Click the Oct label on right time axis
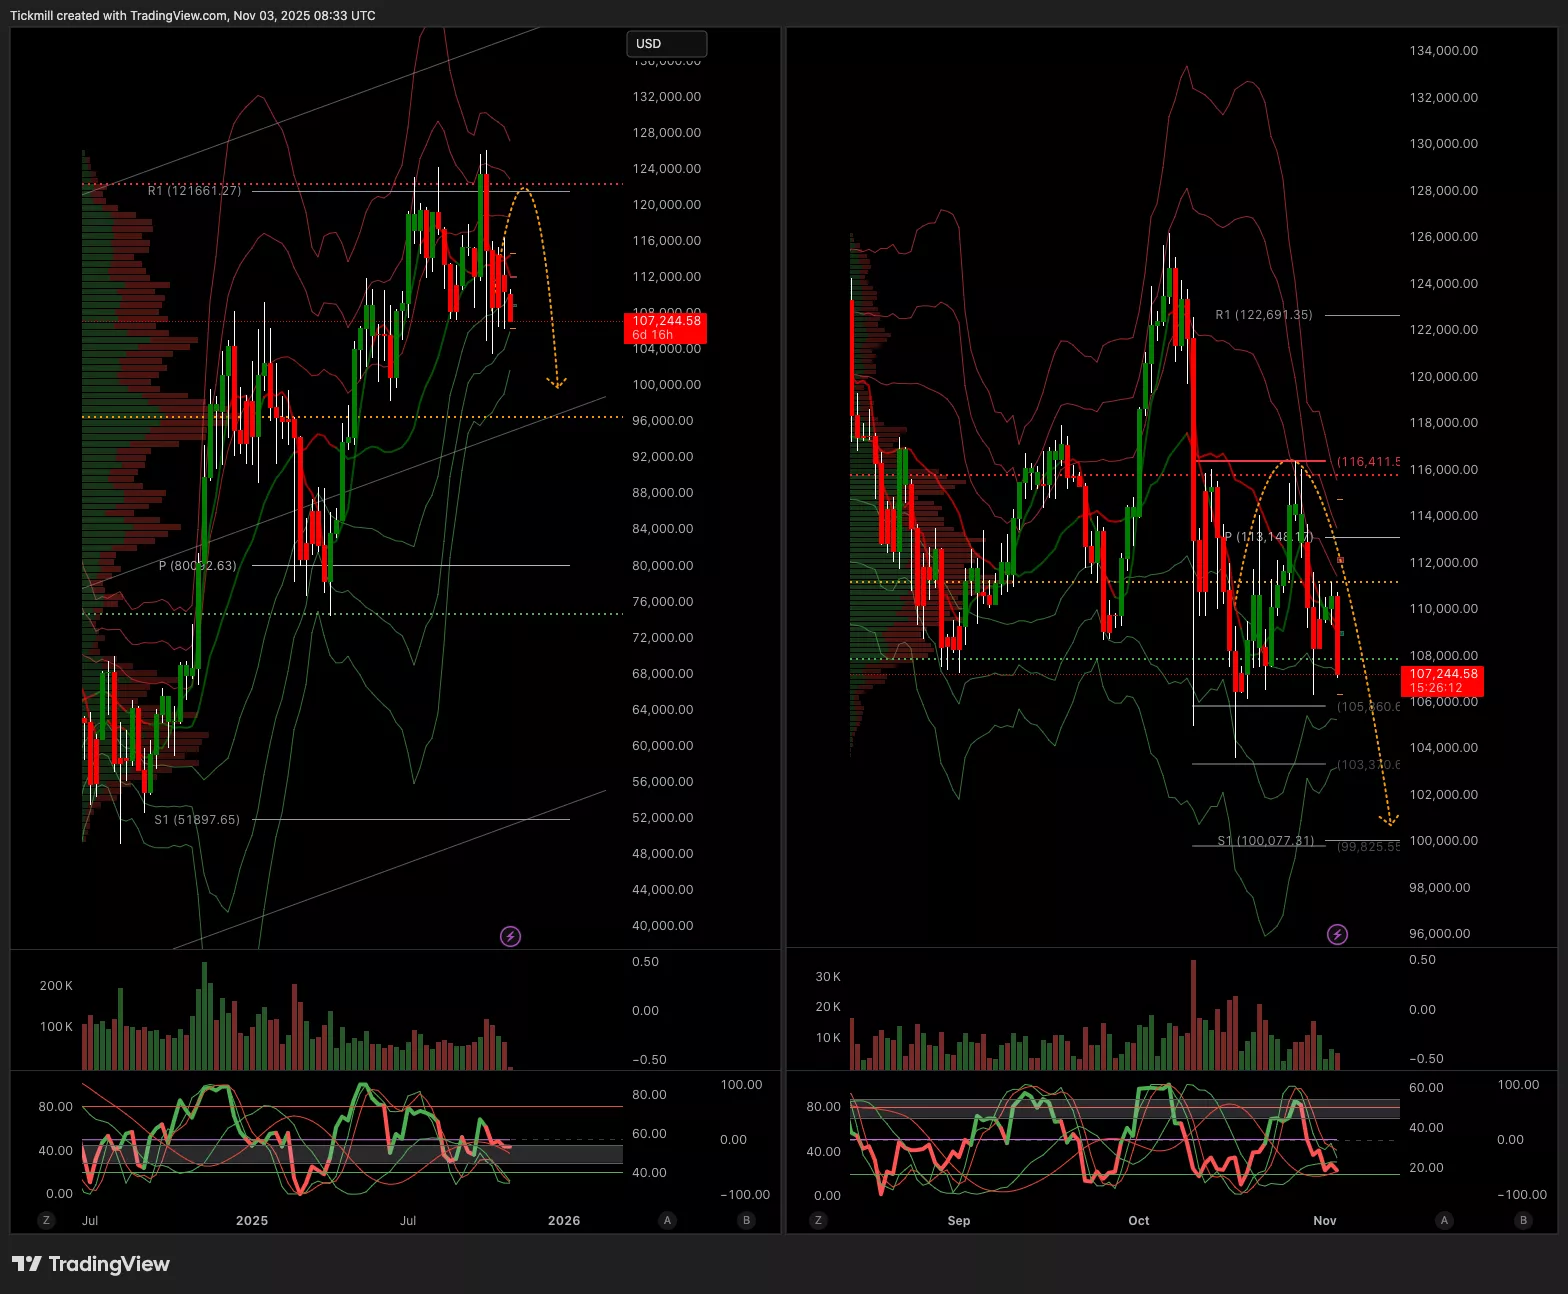Viewport: 1568px width, 1294px height. coord(1139,1220)
